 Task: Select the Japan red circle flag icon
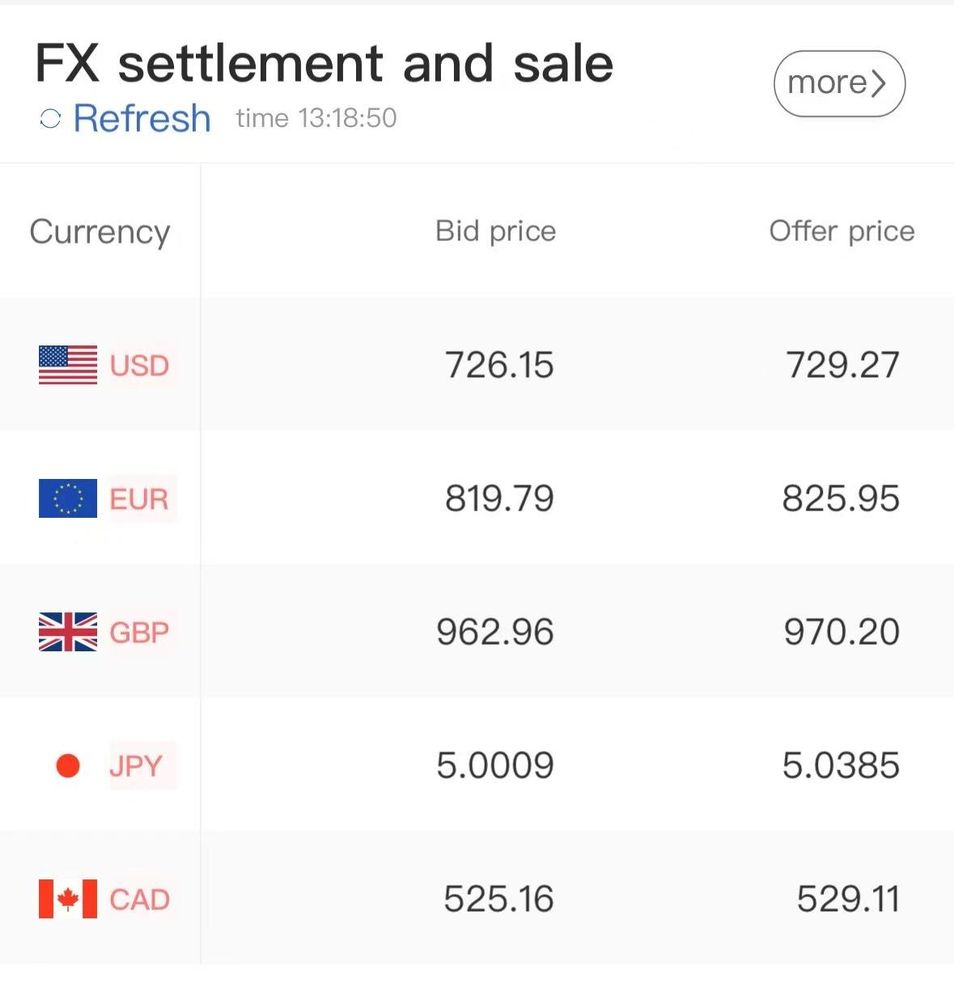68,765
